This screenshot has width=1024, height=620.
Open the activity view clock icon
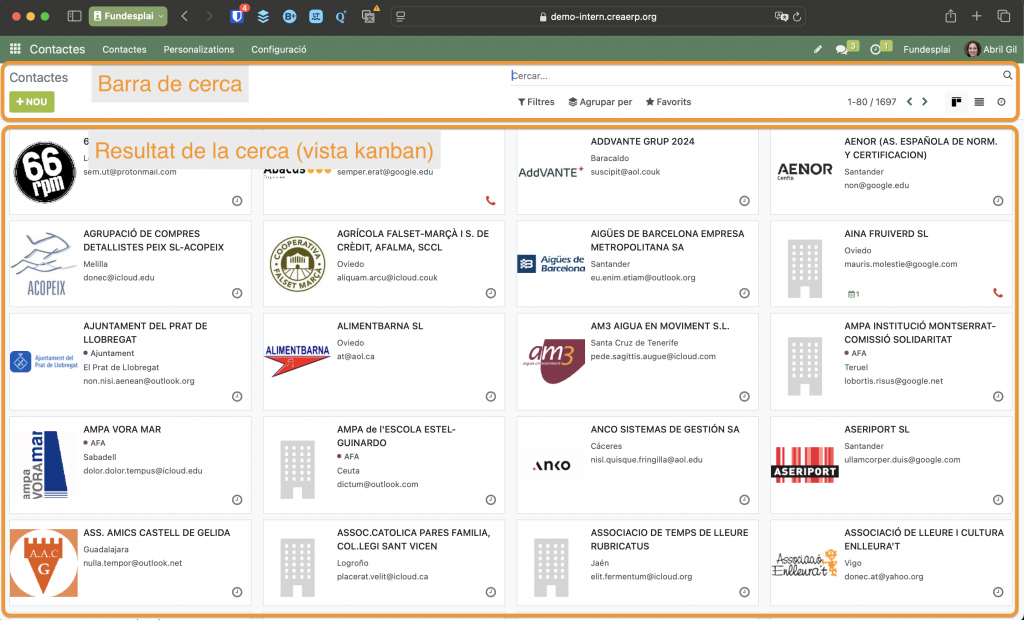click(x=1001, y=102)
